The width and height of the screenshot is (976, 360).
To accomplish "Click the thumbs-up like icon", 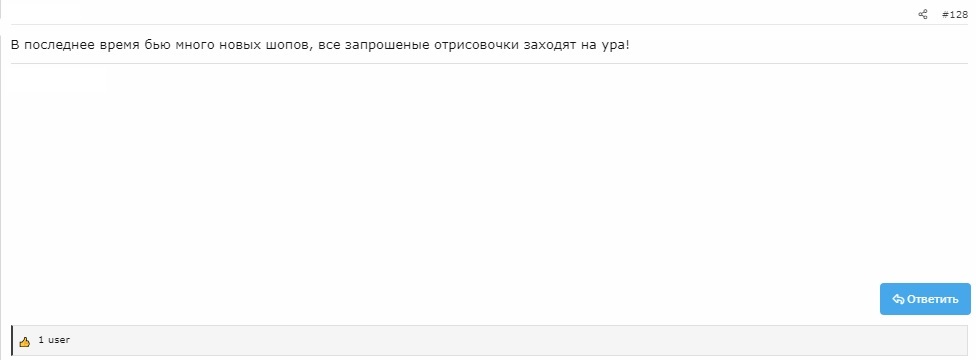I will pos(25,341).
